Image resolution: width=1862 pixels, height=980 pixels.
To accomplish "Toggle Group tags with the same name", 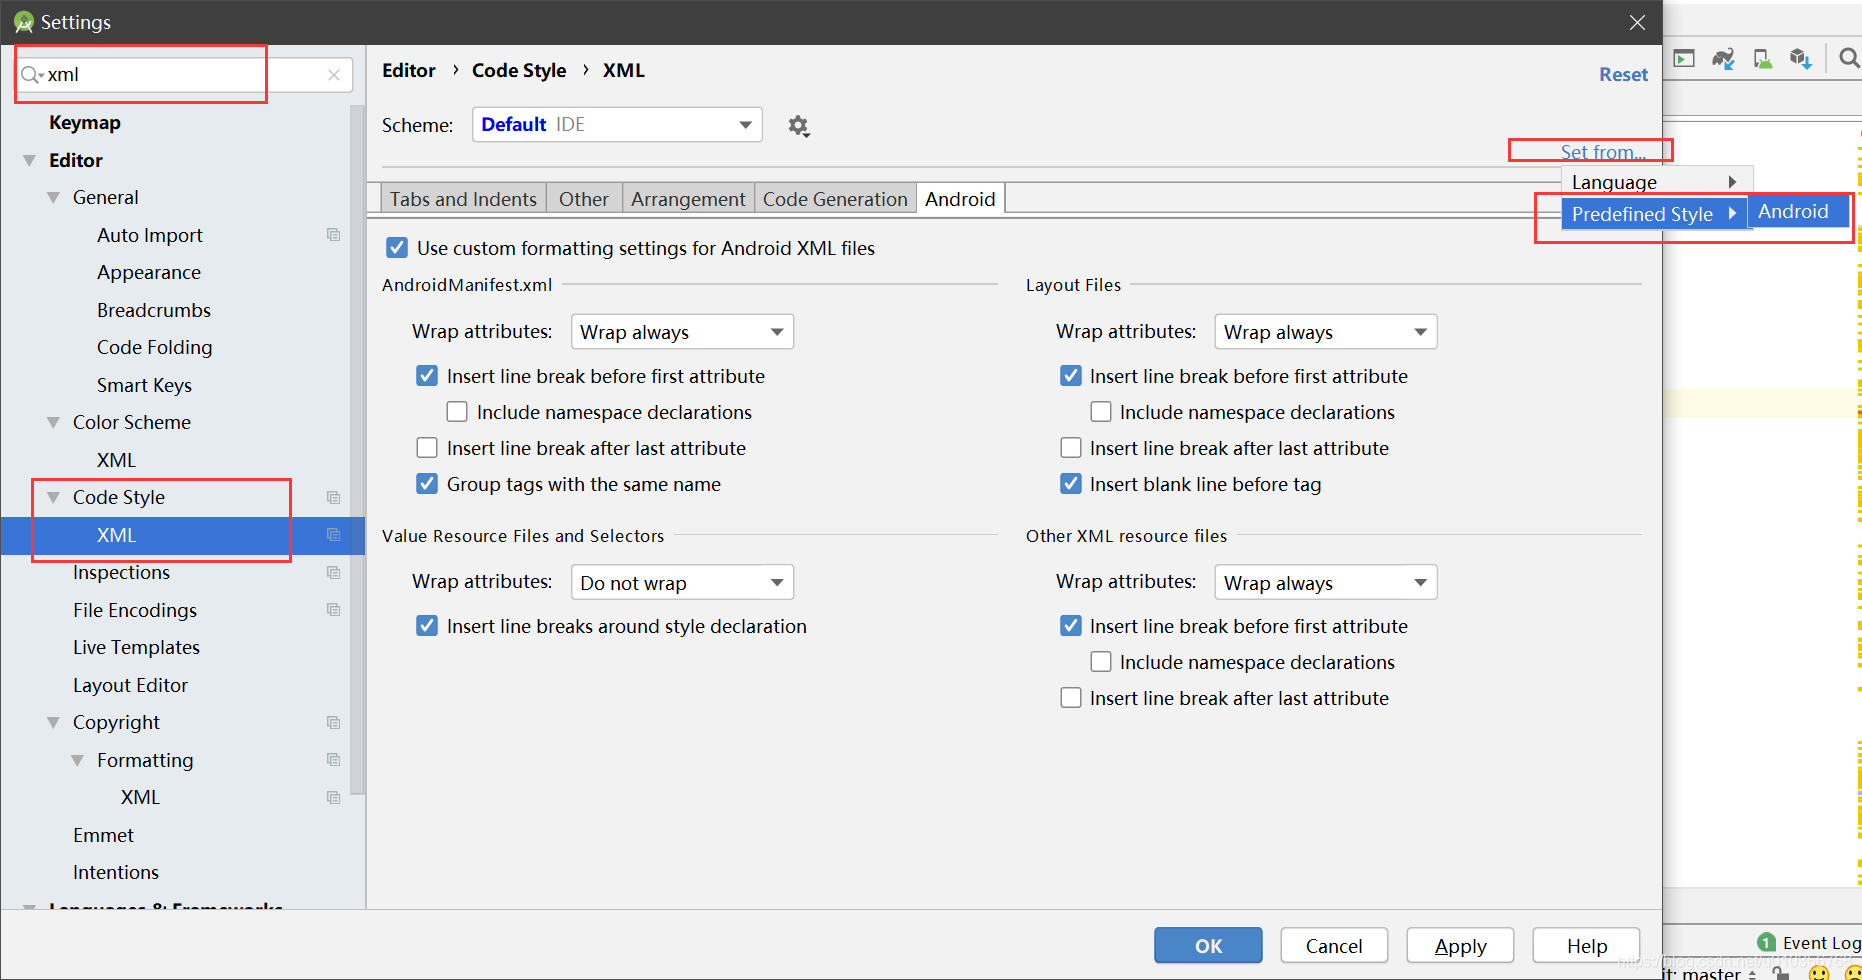I will point(427,484).
